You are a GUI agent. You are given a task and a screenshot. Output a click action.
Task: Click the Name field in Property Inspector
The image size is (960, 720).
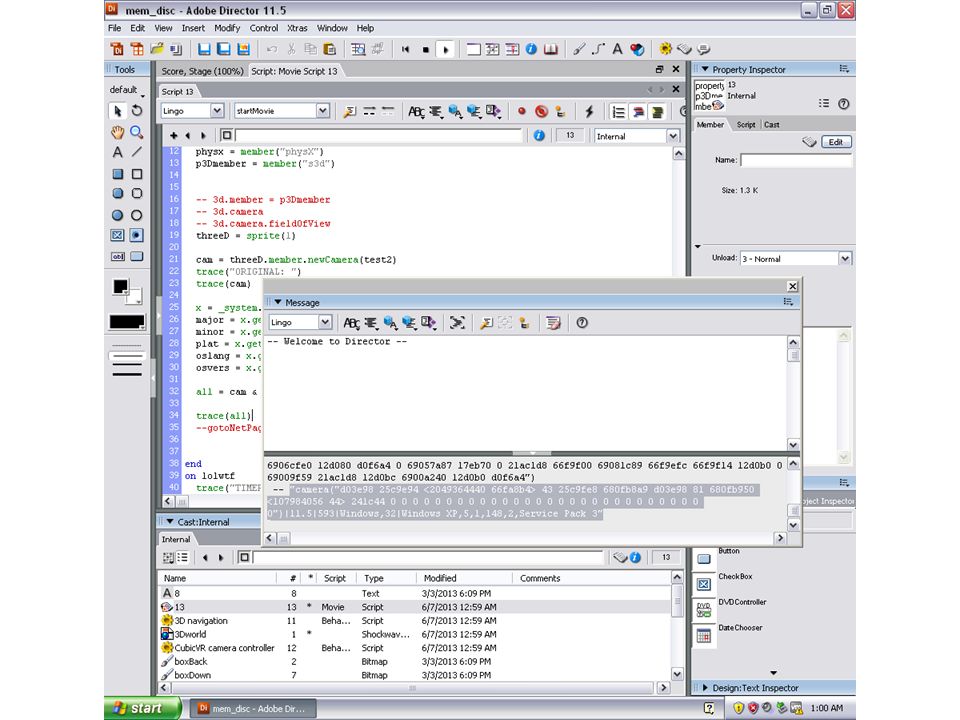(795, 160)
